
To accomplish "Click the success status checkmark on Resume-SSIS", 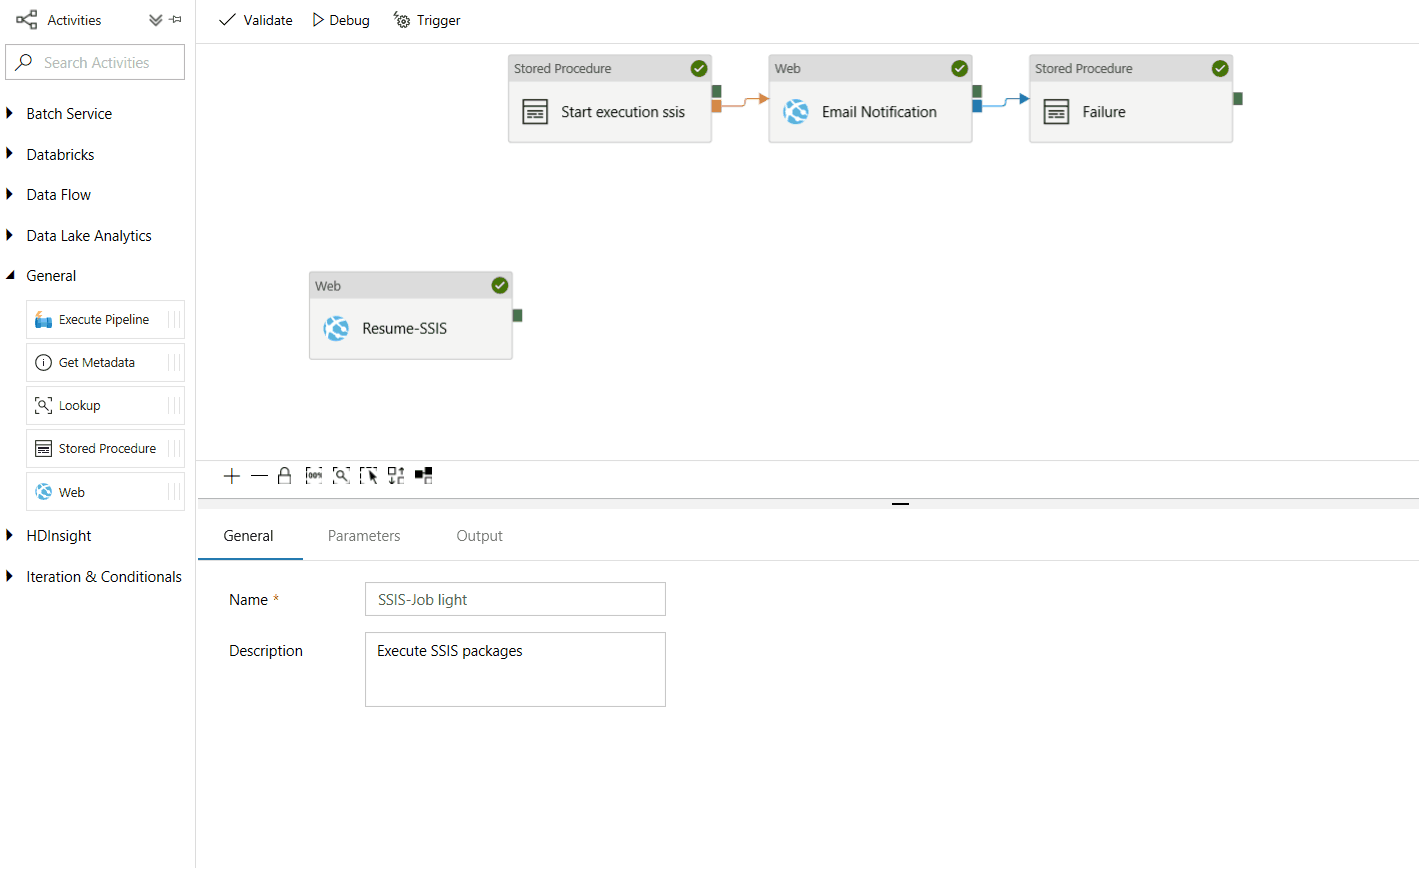I will pos(499,285).
